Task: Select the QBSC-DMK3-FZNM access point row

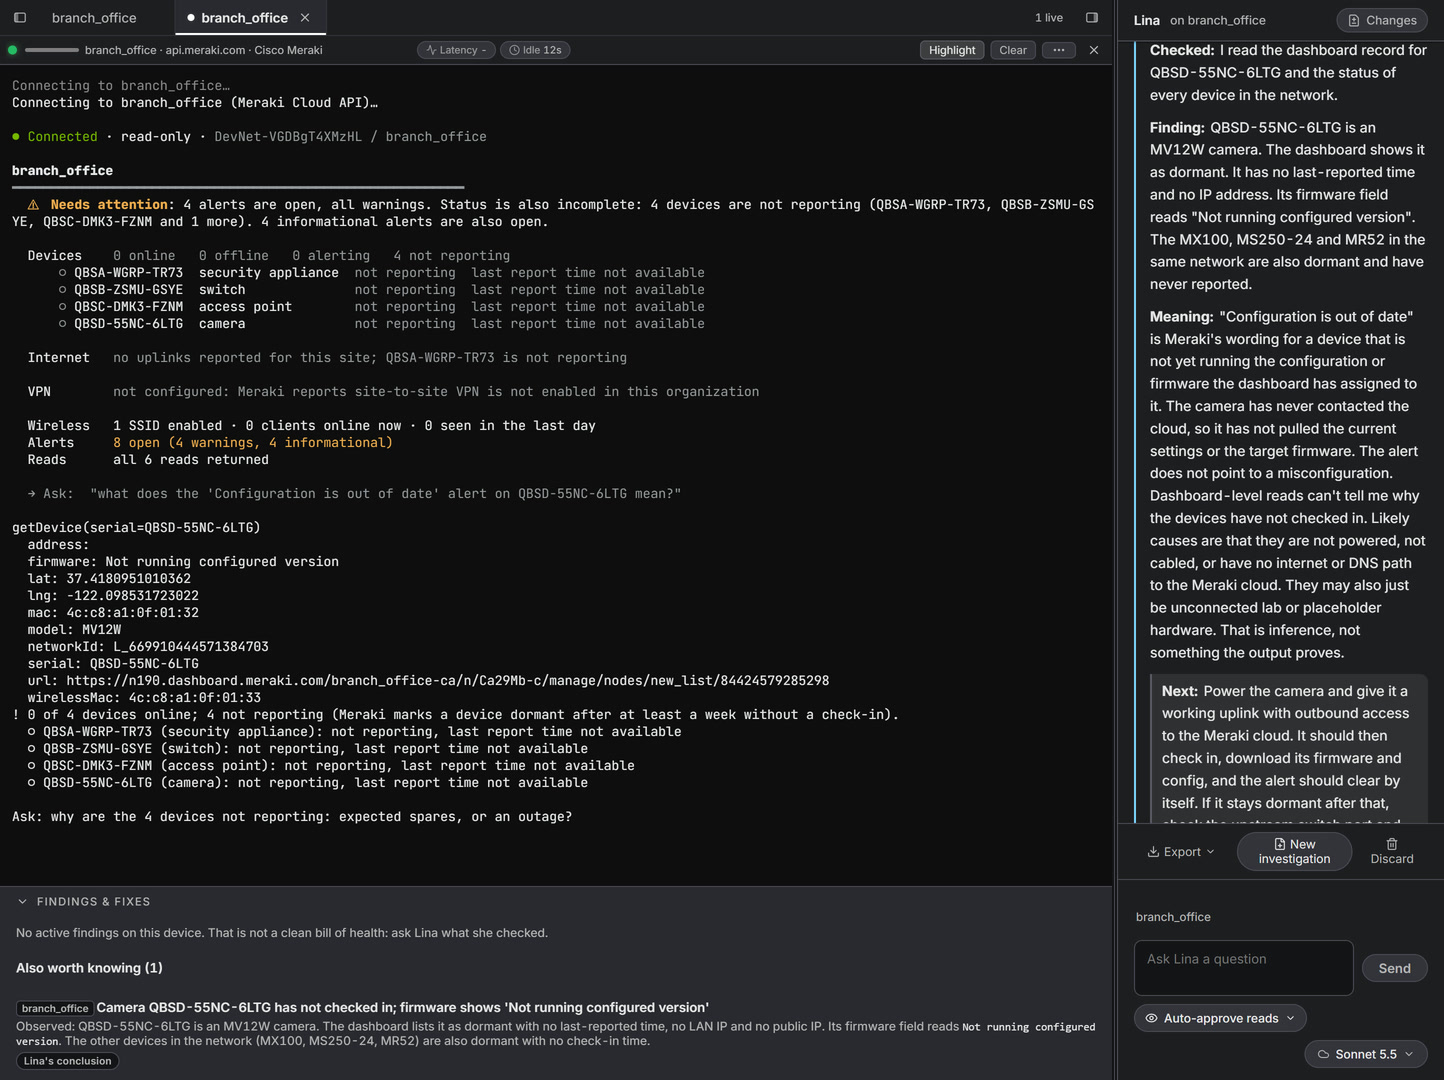Action: 381,306
